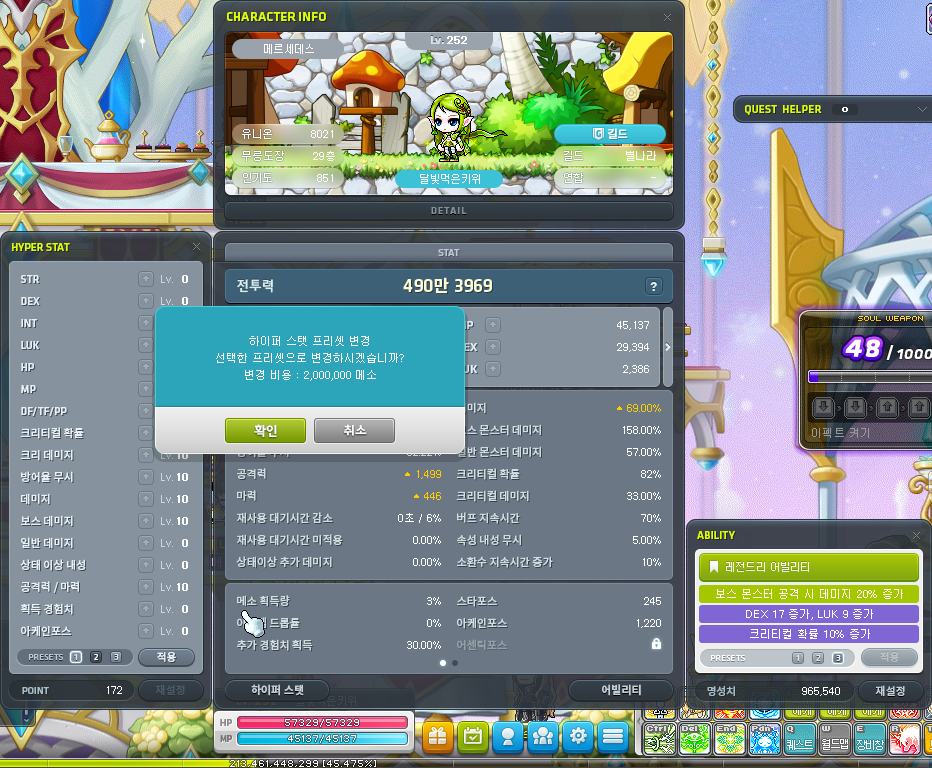Toggle 이펙트 켜기 in the Soul Weapon panel

(840, 433)
